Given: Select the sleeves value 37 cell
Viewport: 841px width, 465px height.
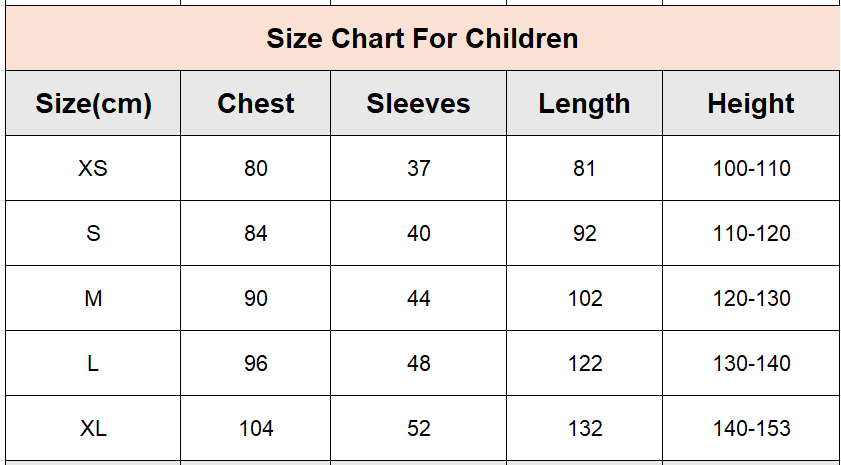Looking at the screenshot, I should pyautogui.click(x=418, y=168).
